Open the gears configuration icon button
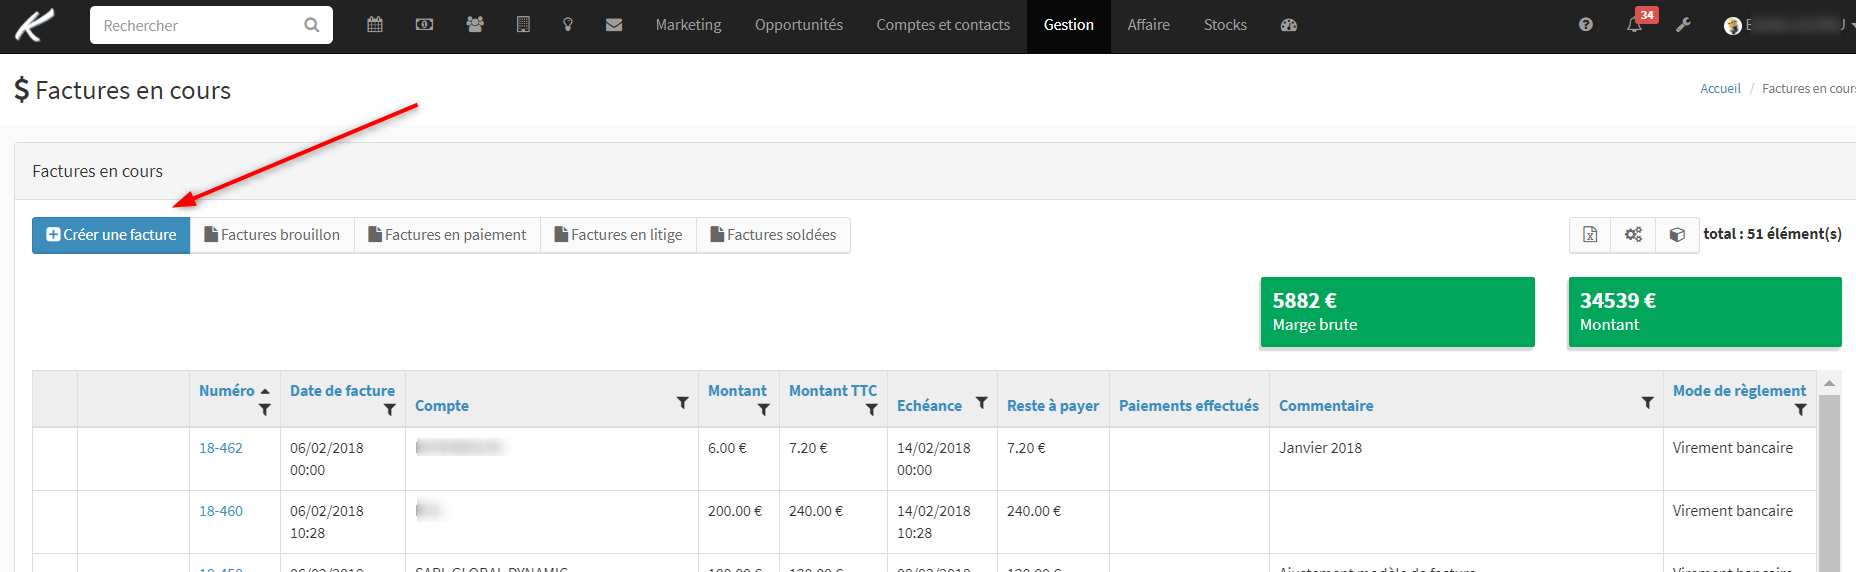 [x=1633, y=235]
